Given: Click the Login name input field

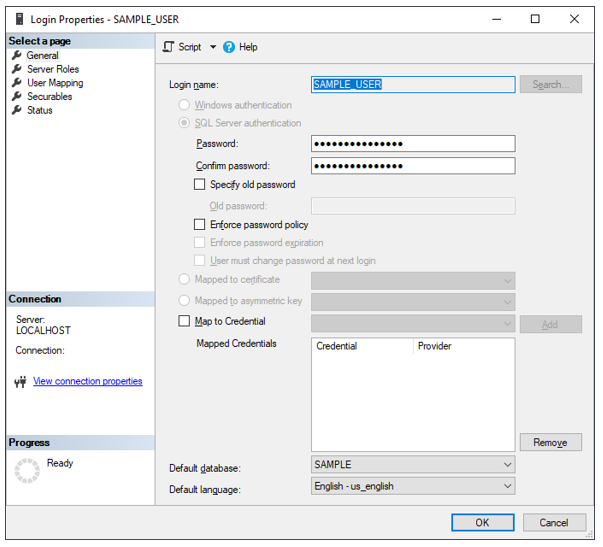Looking at the screenshot, I should tap(413, 84).
